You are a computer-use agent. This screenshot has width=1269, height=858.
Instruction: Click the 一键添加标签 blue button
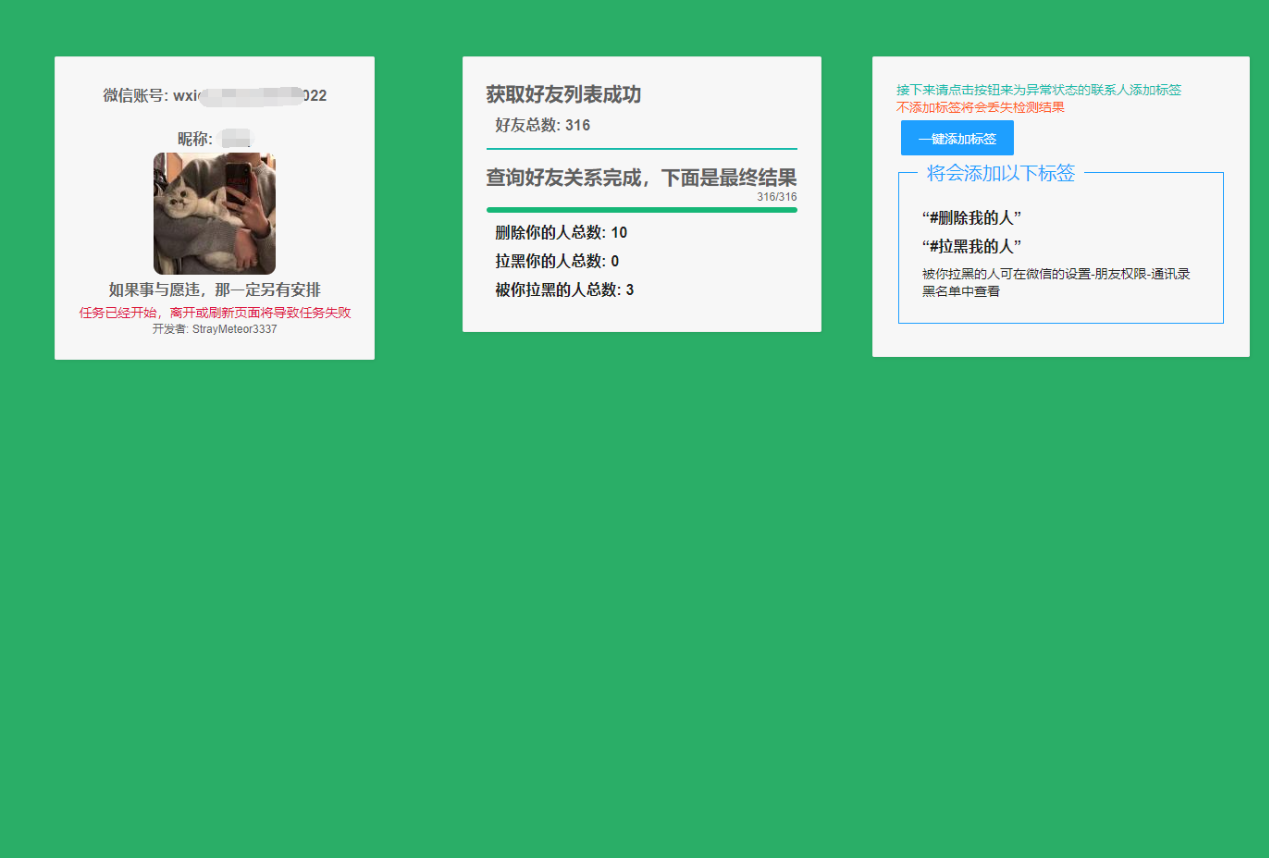click(955, 138)
